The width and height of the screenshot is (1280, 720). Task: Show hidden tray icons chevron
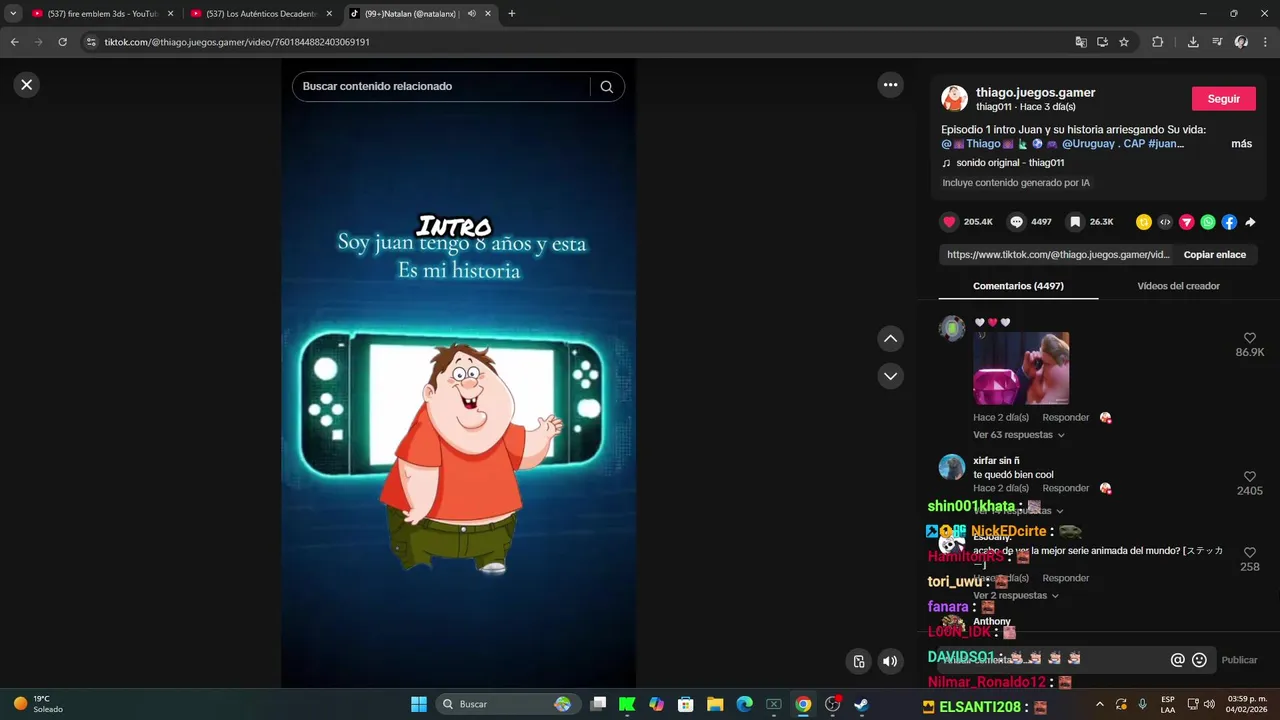[x=1100, y=704]
